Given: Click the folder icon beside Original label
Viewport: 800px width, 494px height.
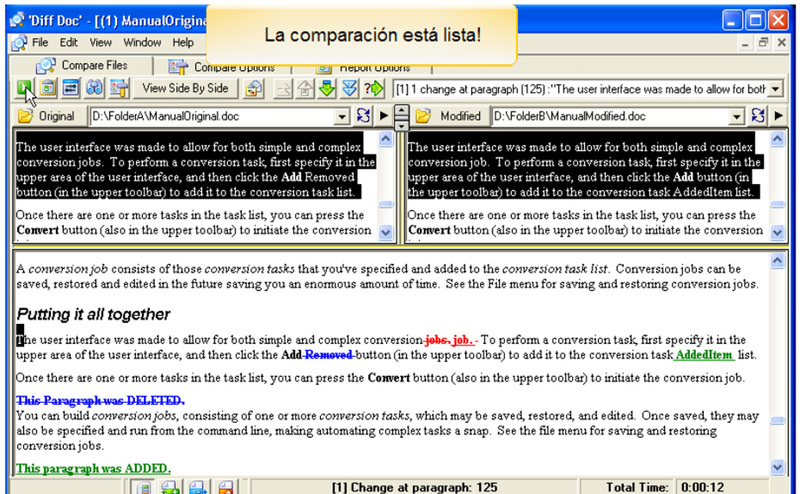Looking at the screenshot, I should click(x=25, y=116).
